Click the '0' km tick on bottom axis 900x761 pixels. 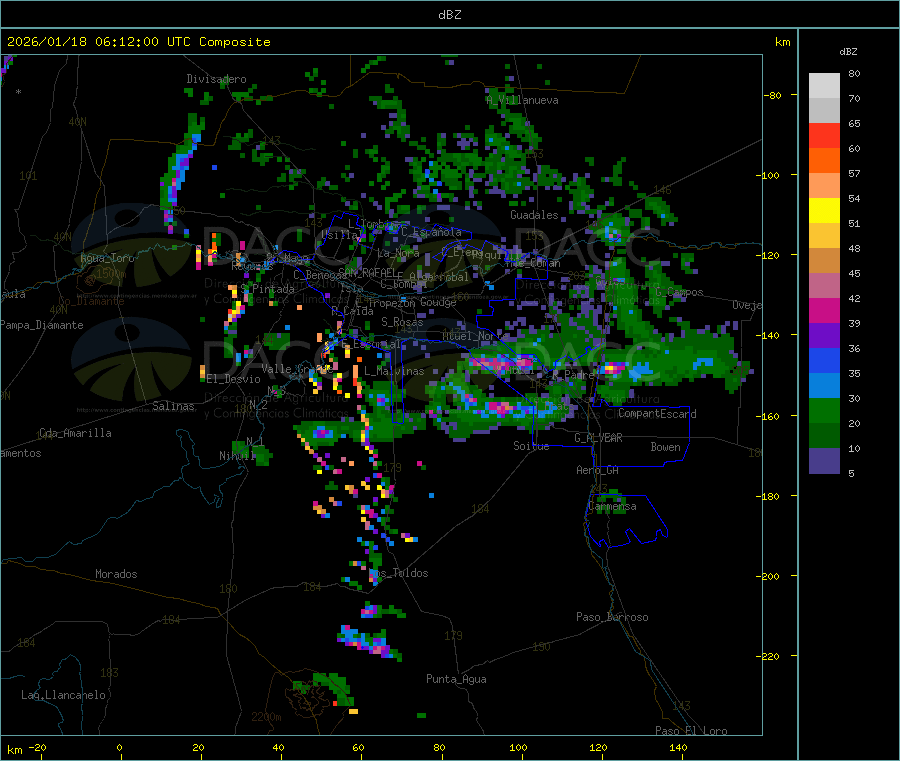tap(119, 748)
